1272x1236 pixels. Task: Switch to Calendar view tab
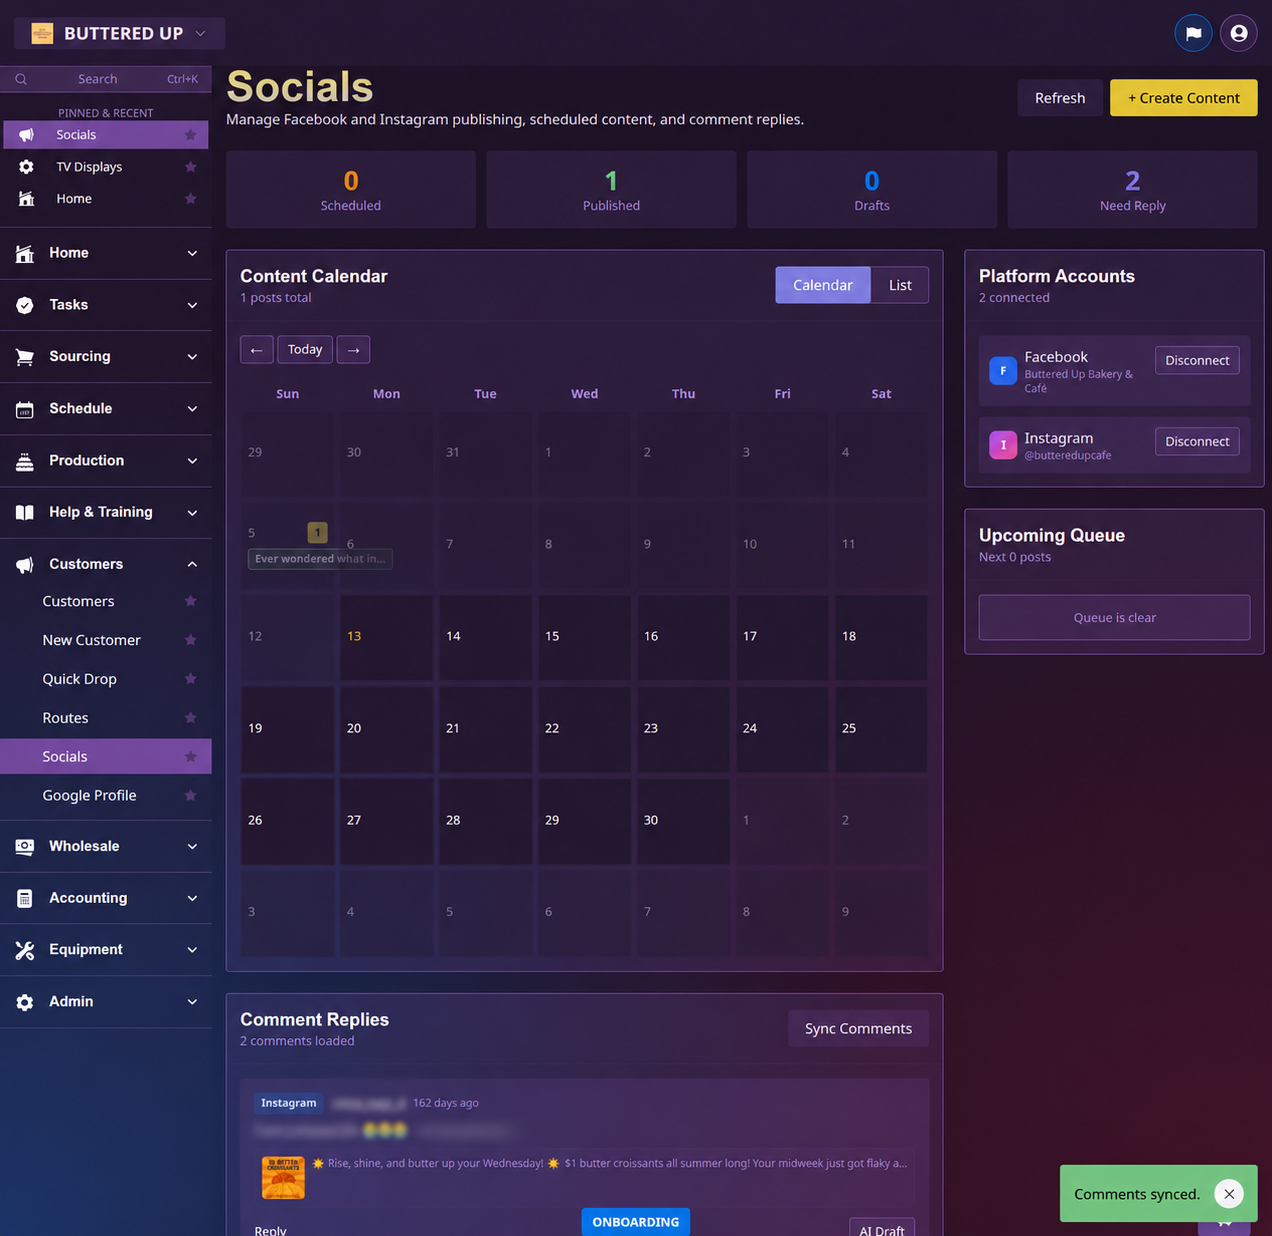click(x=823, y=285)
